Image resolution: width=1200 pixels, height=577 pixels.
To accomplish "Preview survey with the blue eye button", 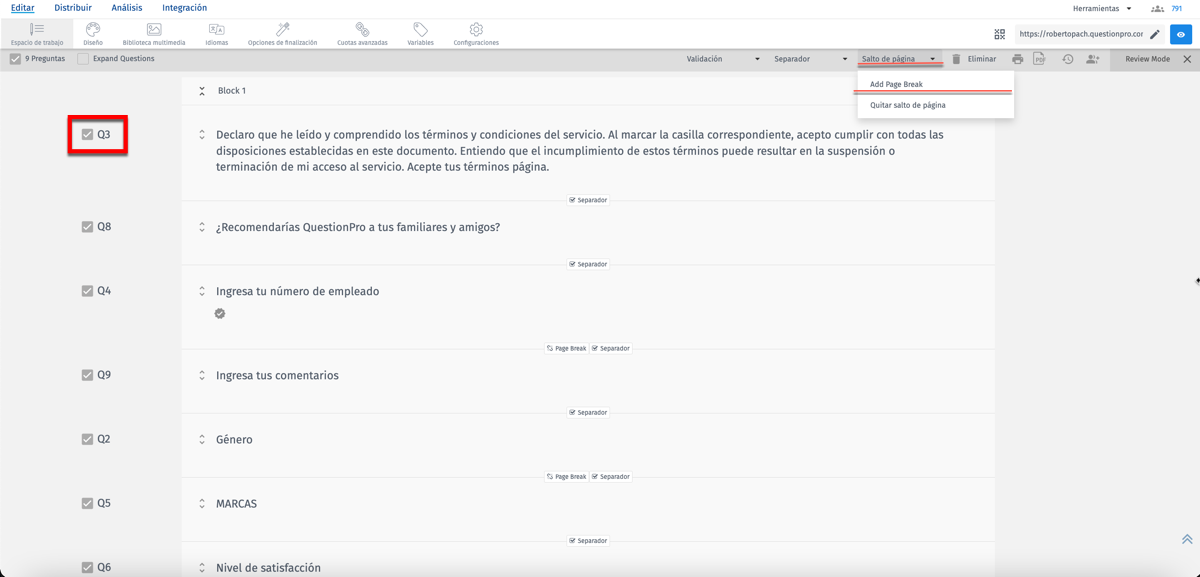I will click(1181, 34).
